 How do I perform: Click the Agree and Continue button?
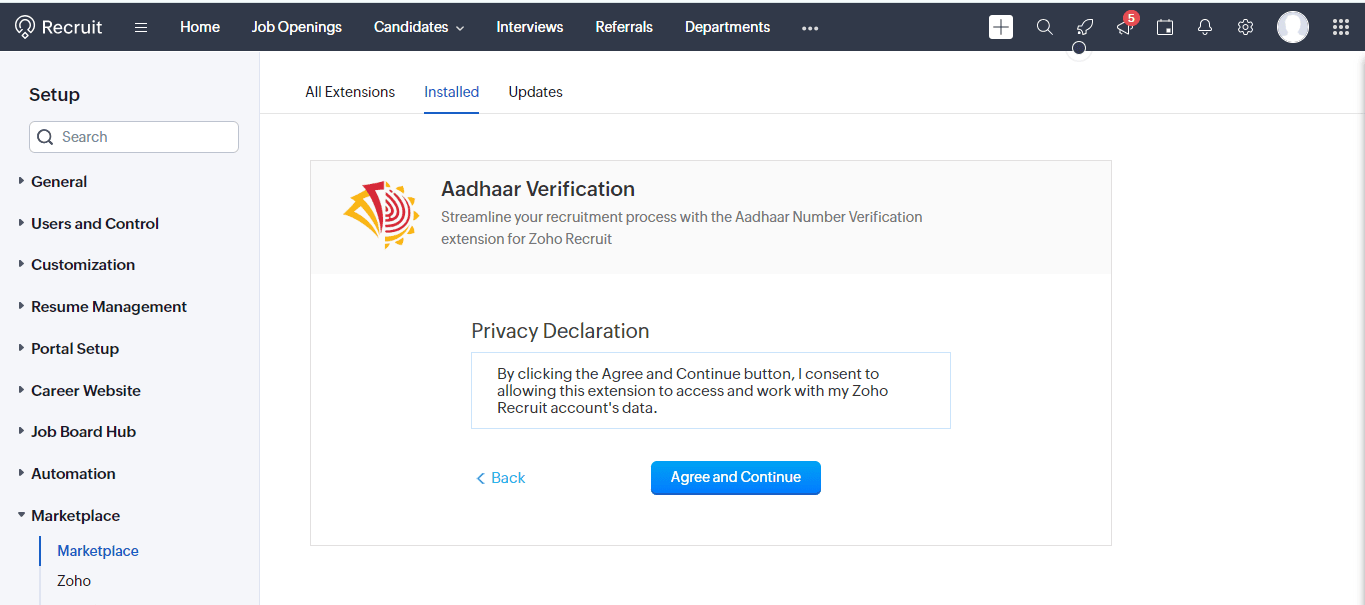point(735,478)
